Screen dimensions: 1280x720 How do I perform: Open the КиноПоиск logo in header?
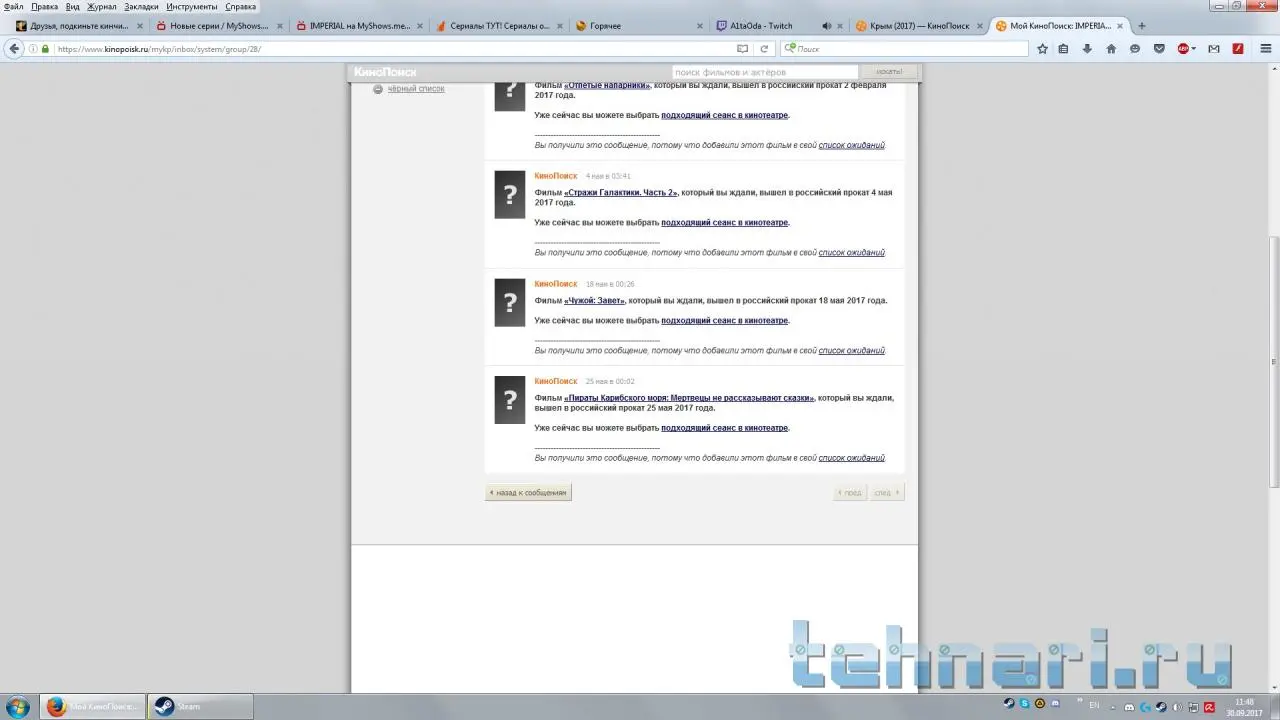pos(385,72)
